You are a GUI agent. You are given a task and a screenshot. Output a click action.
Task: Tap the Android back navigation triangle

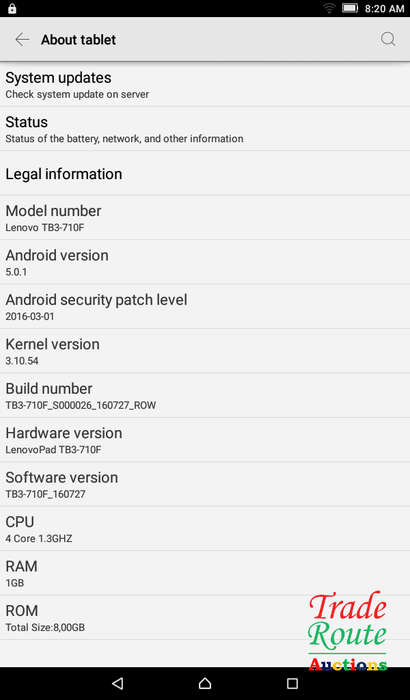[x=117, y=683]
